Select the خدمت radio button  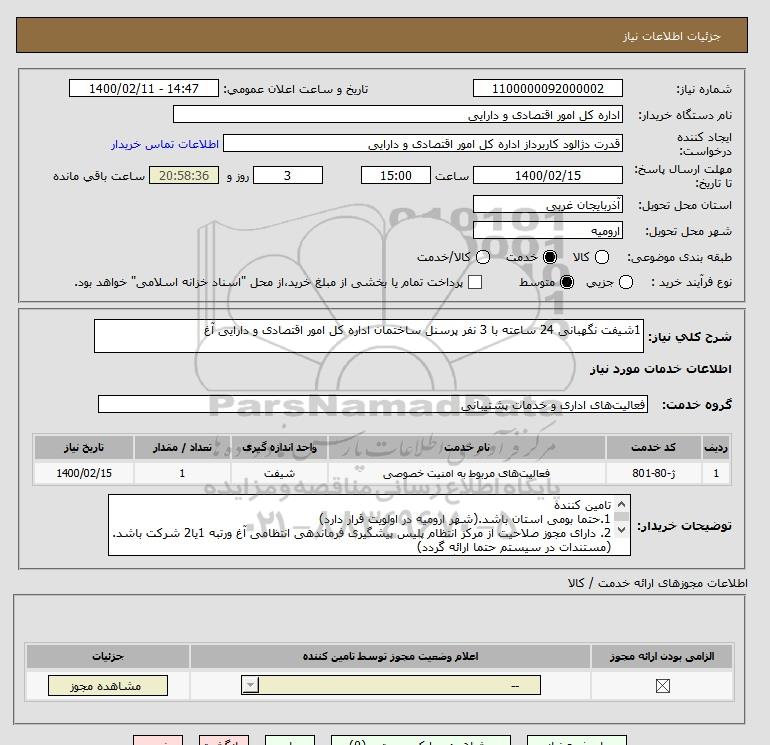pos(550,257)
